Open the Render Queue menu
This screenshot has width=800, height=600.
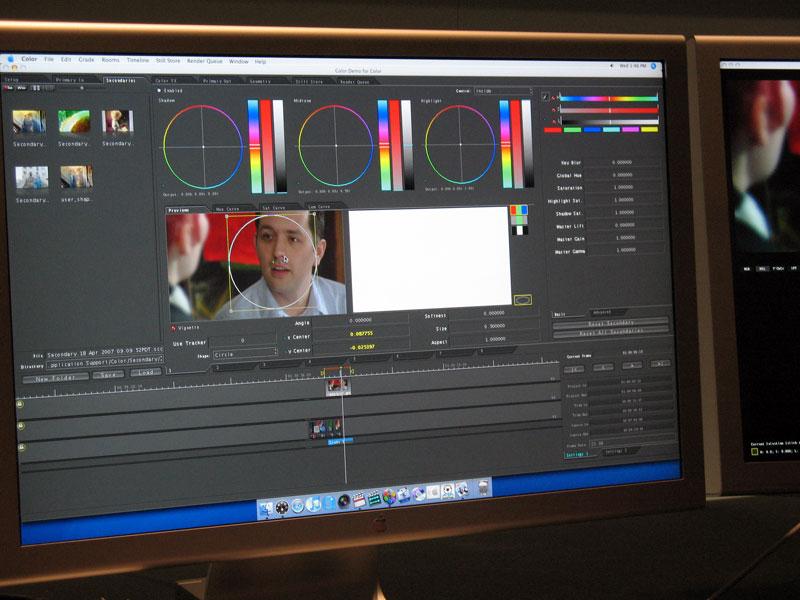(x=205, y=61)
